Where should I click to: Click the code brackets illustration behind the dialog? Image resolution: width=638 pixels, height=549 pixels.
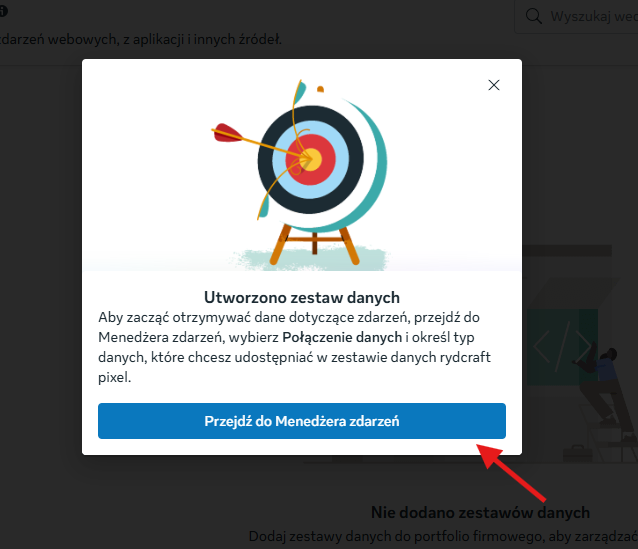[x=562, y=346]
